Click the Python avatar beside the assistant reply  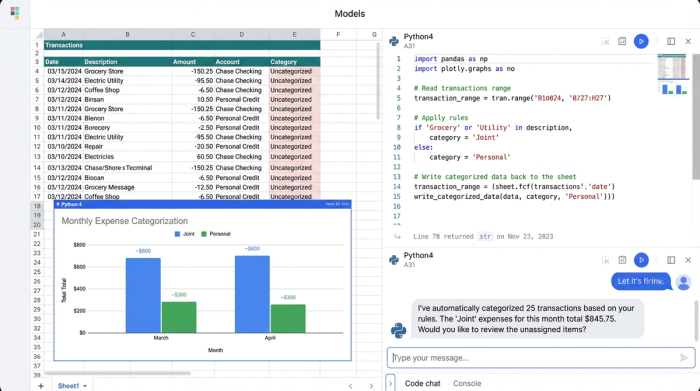click(x=398, y=330)
